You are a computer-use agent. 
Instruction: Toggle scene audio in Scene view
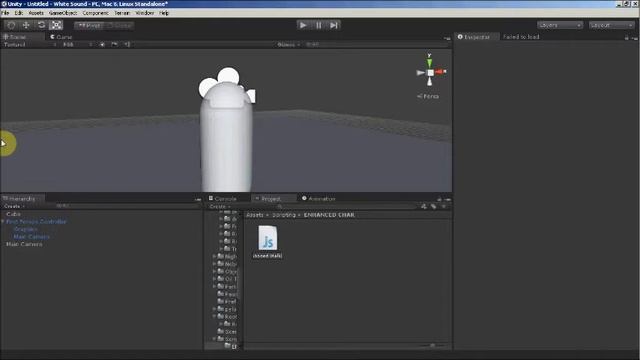pos(127,44)
